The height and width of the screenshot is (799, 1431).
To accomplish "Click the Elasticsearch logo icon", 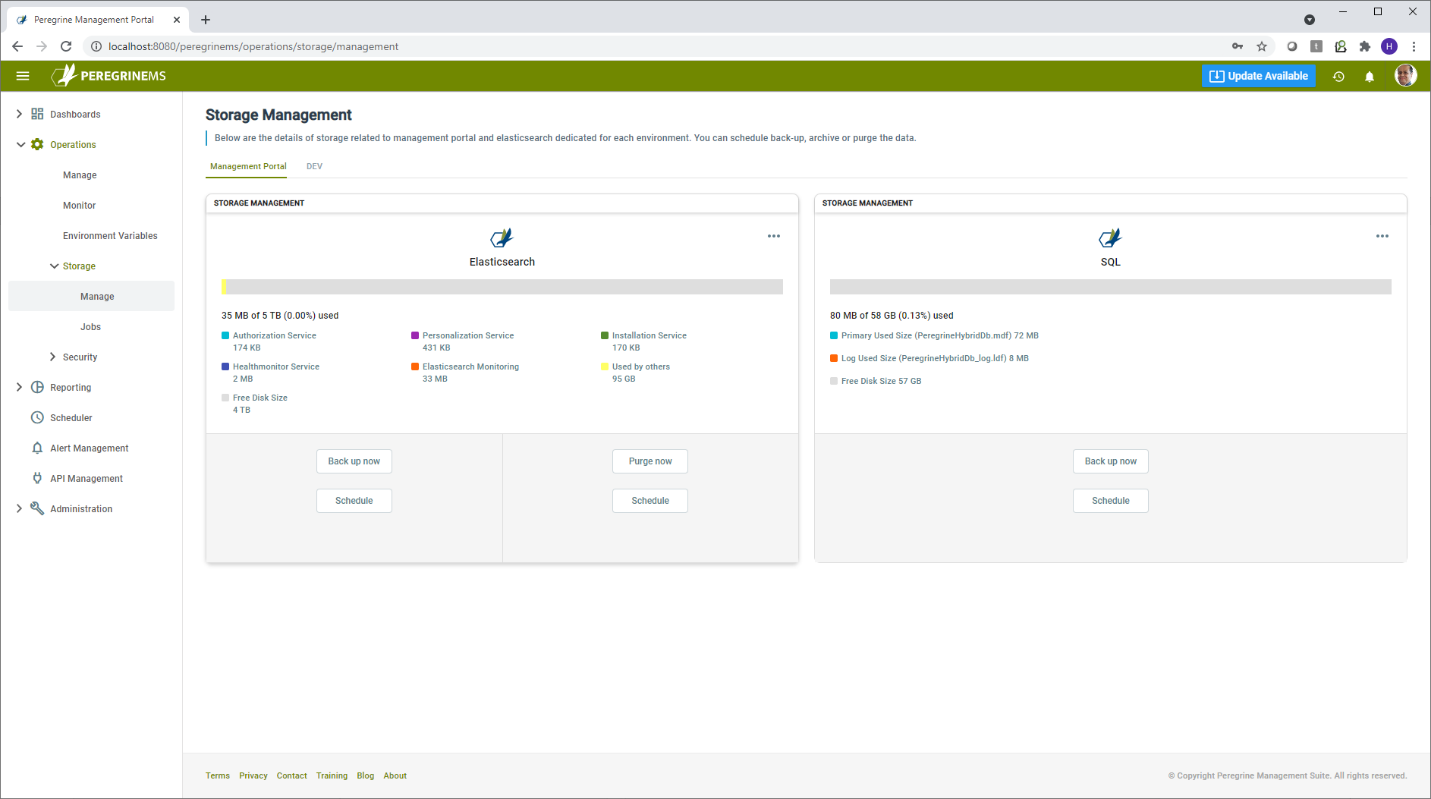I will (502, 238).
